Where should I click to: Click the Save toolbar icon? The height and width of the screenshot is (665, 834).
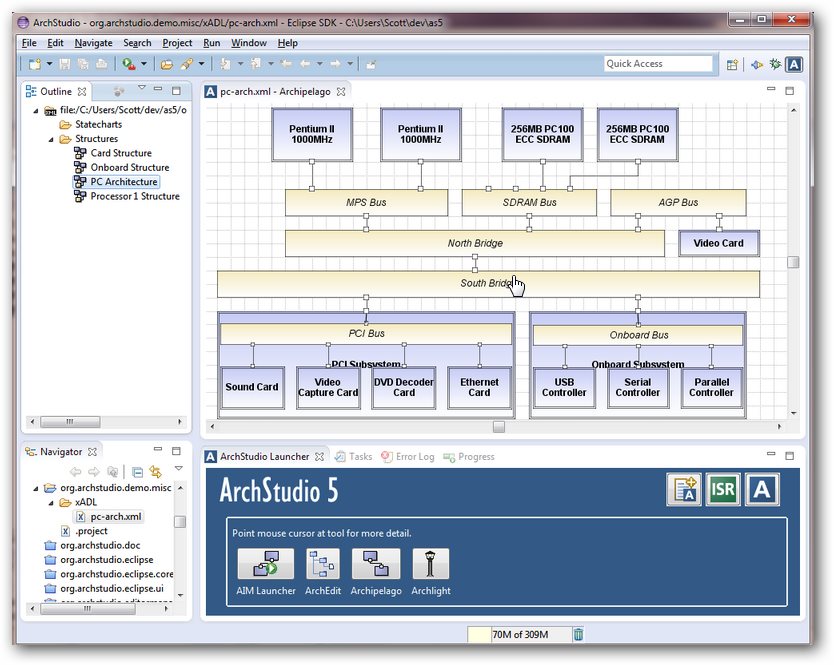(65, 64)
